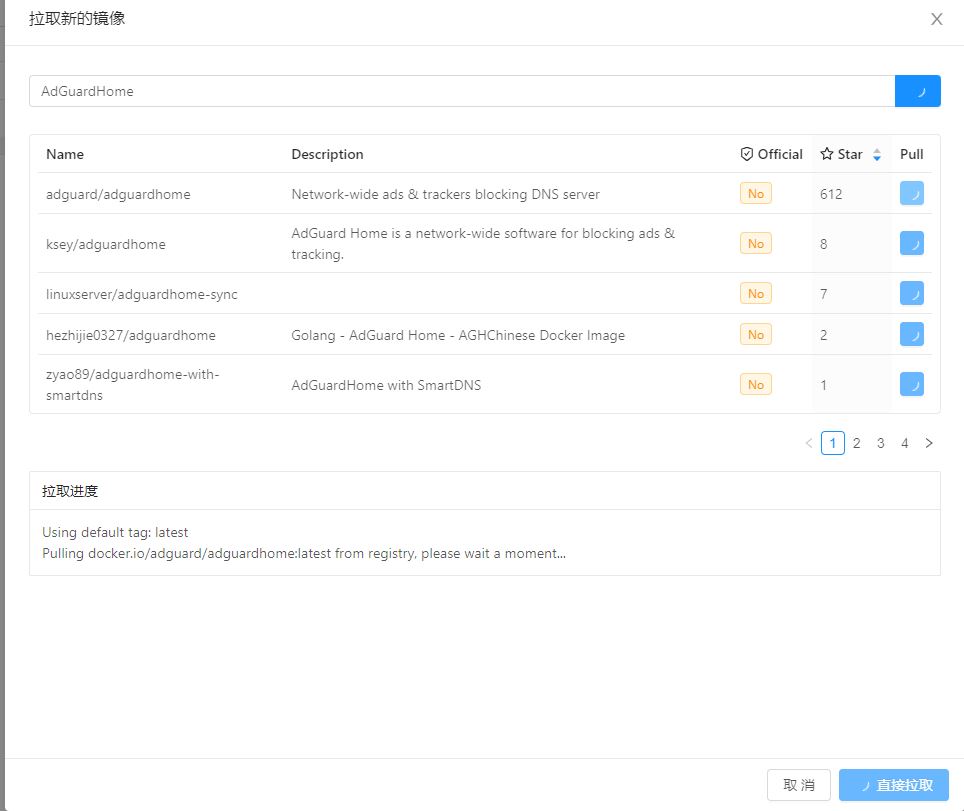
Task: Click the No official tag for zyao89/adguardhome-with-smartdns
Action: pos(756,384)
